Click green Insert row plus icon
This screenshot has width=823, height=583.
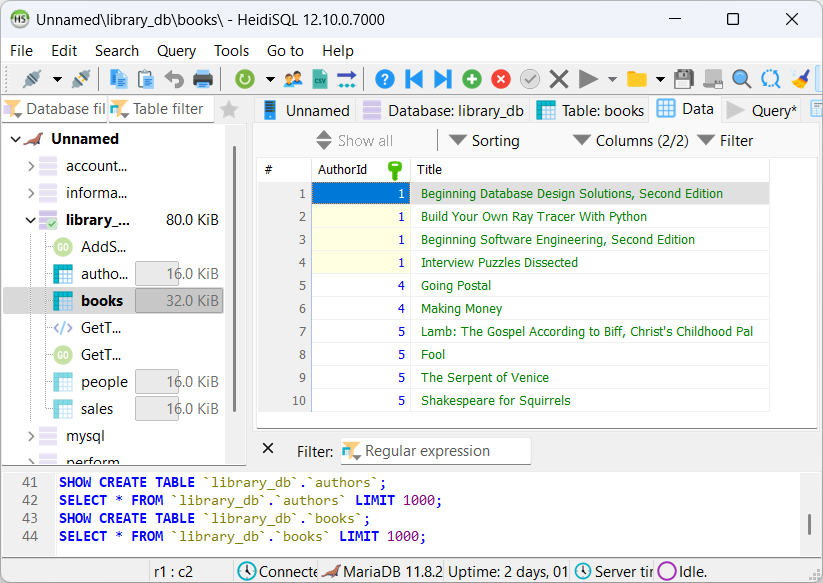[x=472, y=79]
